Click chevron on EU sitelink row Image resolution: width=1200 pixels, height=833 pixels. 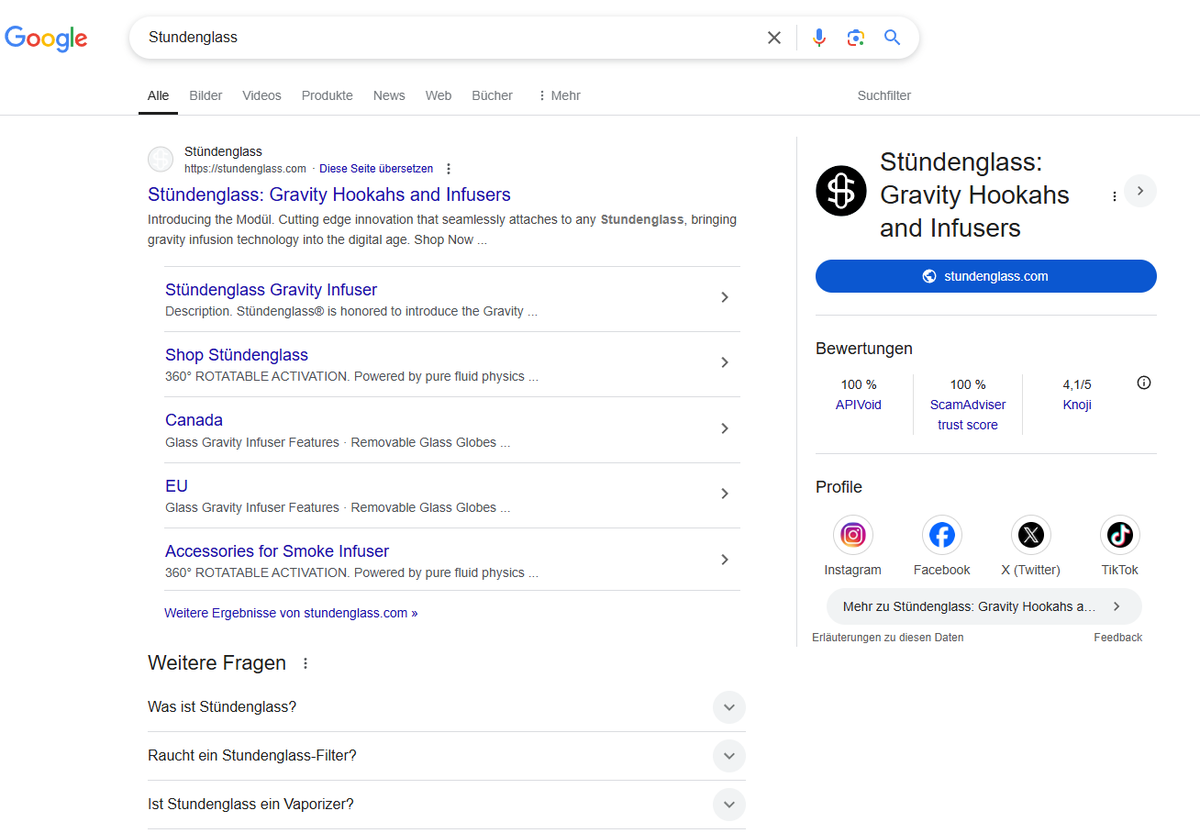coord(725,493)
